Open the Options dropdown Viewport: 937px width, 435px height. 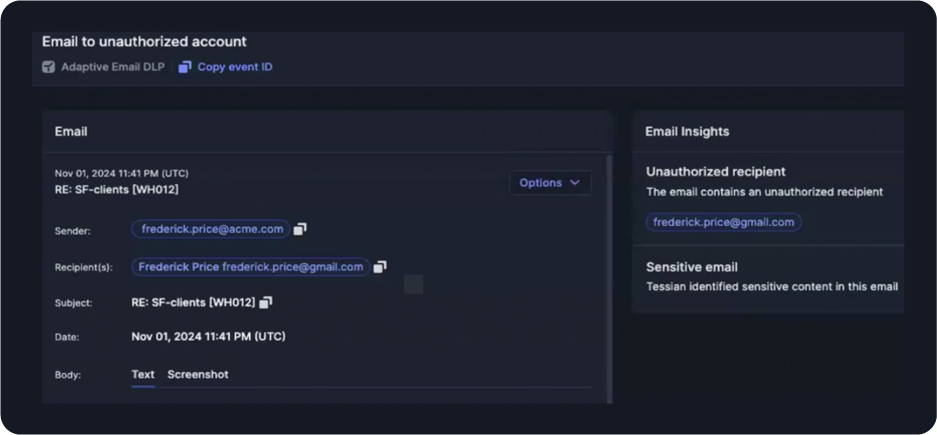[549, 183]
